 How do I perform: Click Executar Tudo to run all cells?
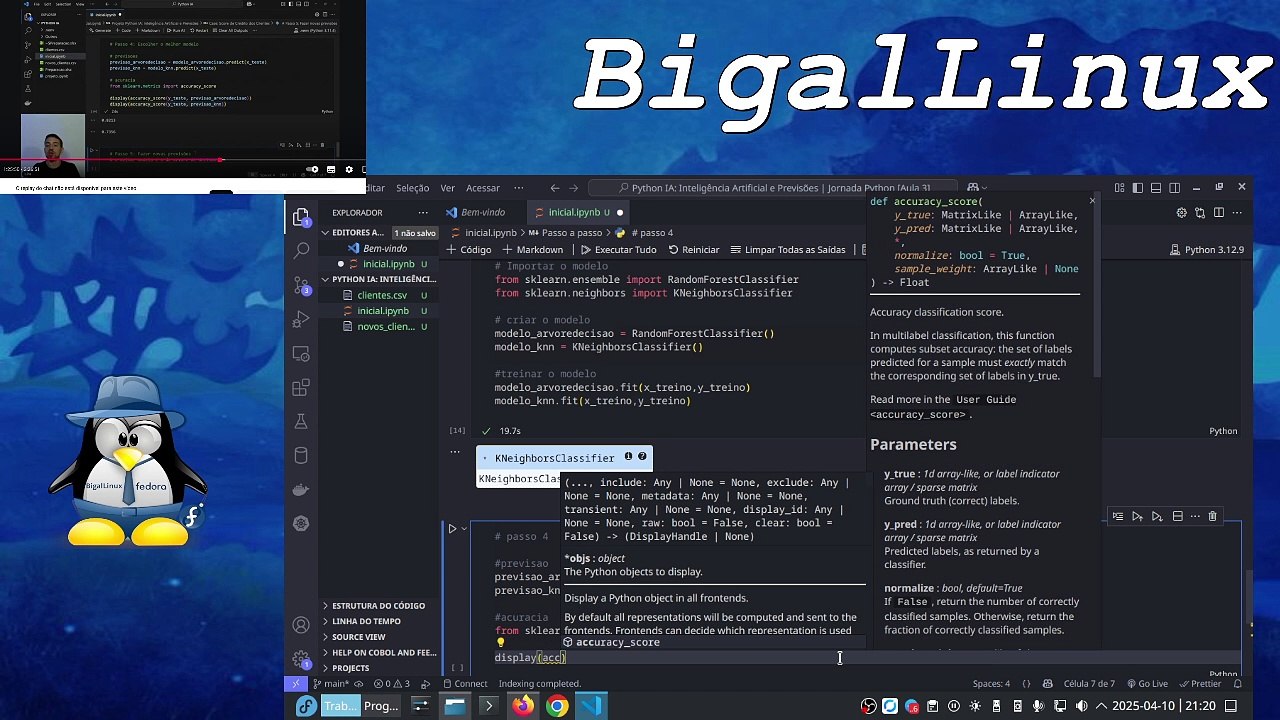[x=617, y=250]
